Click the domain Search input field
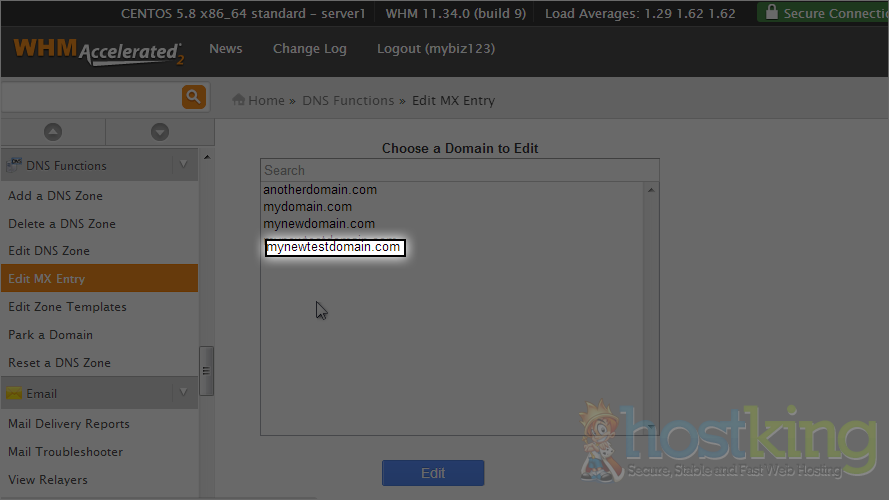The height and width of the screenshot is (500, 889). (x=459, y=170)
